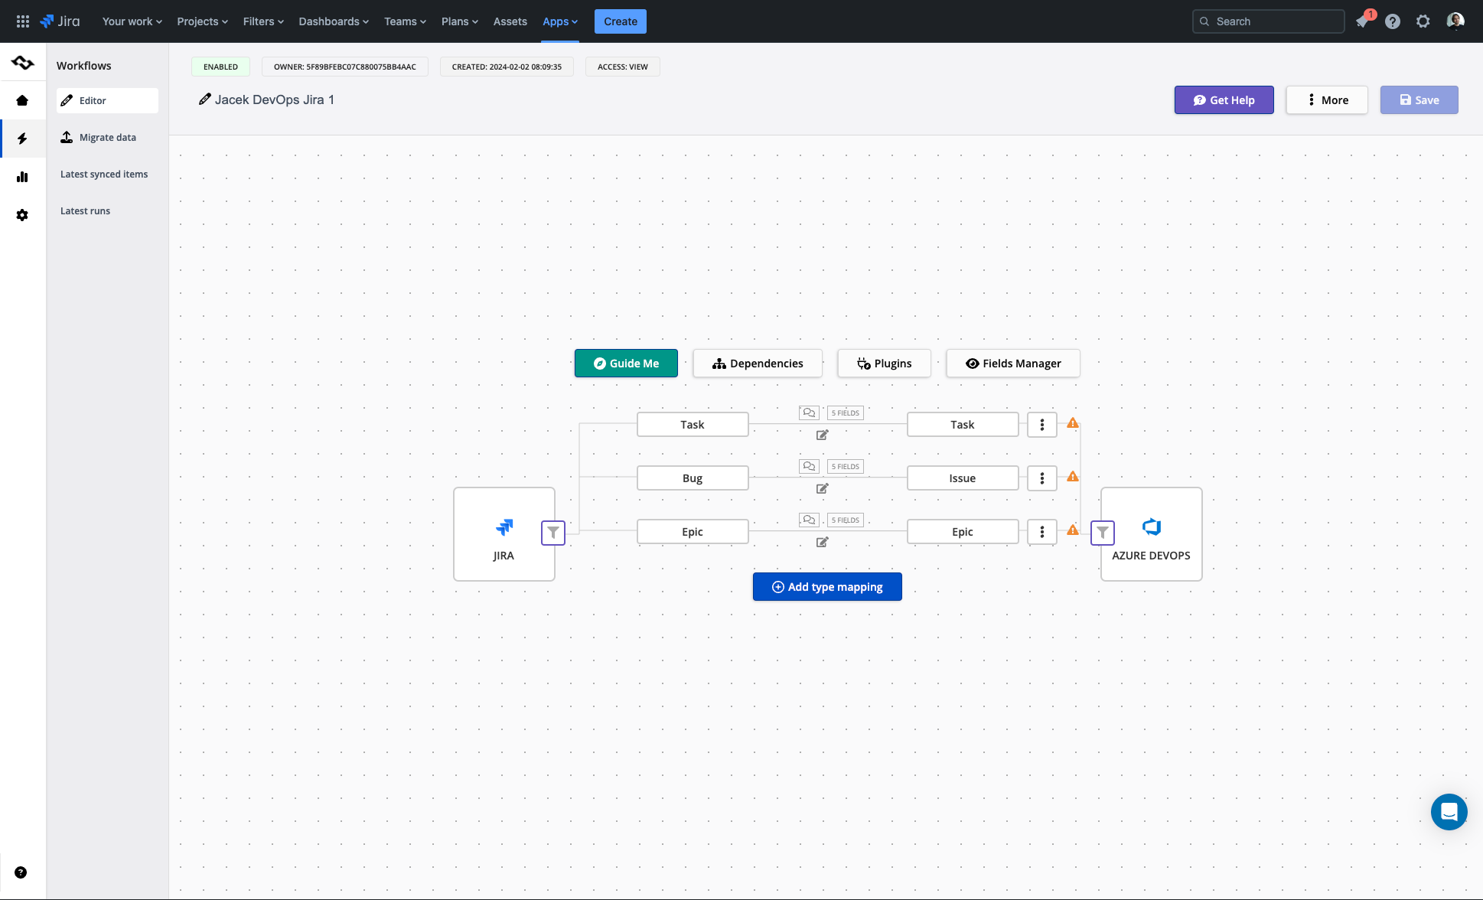The width and height of the screenshot is (1483, 900).
Task: Edit field mapping for Bug row
Action: click(822, 489)
